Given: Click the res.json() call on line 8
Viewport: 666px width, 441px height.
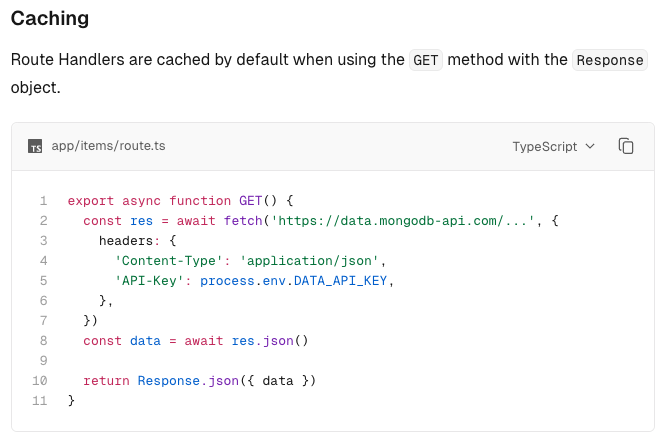Looking at the screenshot, I should click(x=270, y=340).
